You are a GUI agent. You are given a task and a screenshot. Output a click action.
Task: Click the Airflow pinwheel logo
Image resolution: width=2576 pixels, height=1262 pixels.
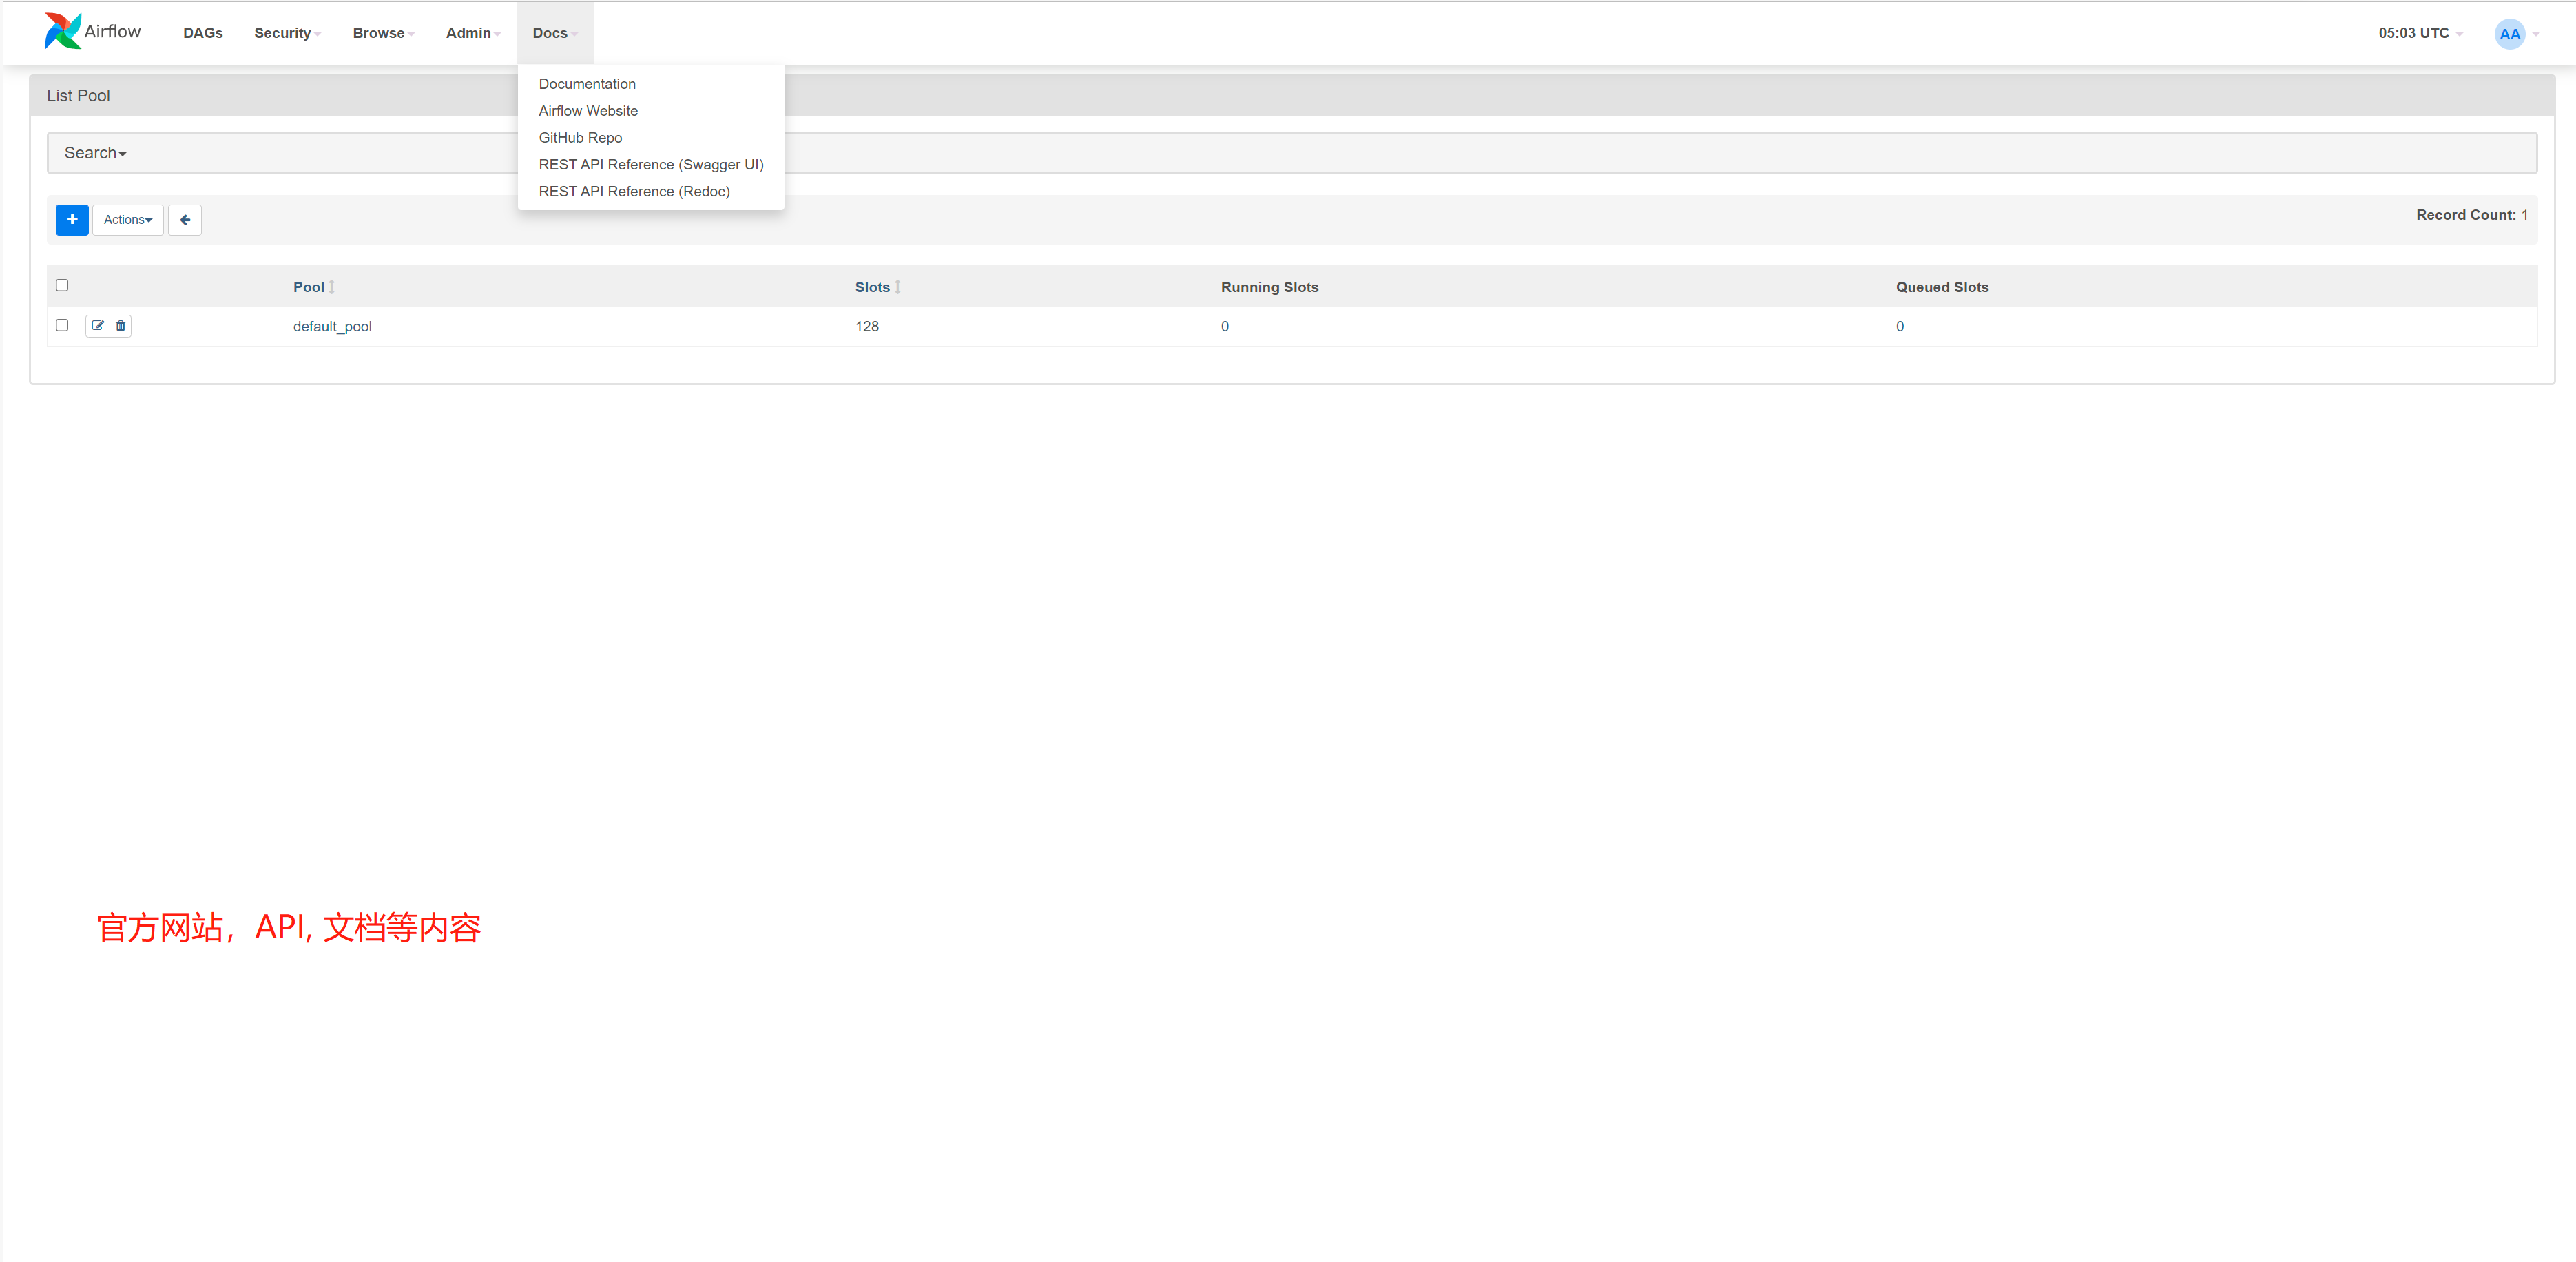tap(62, 32)
